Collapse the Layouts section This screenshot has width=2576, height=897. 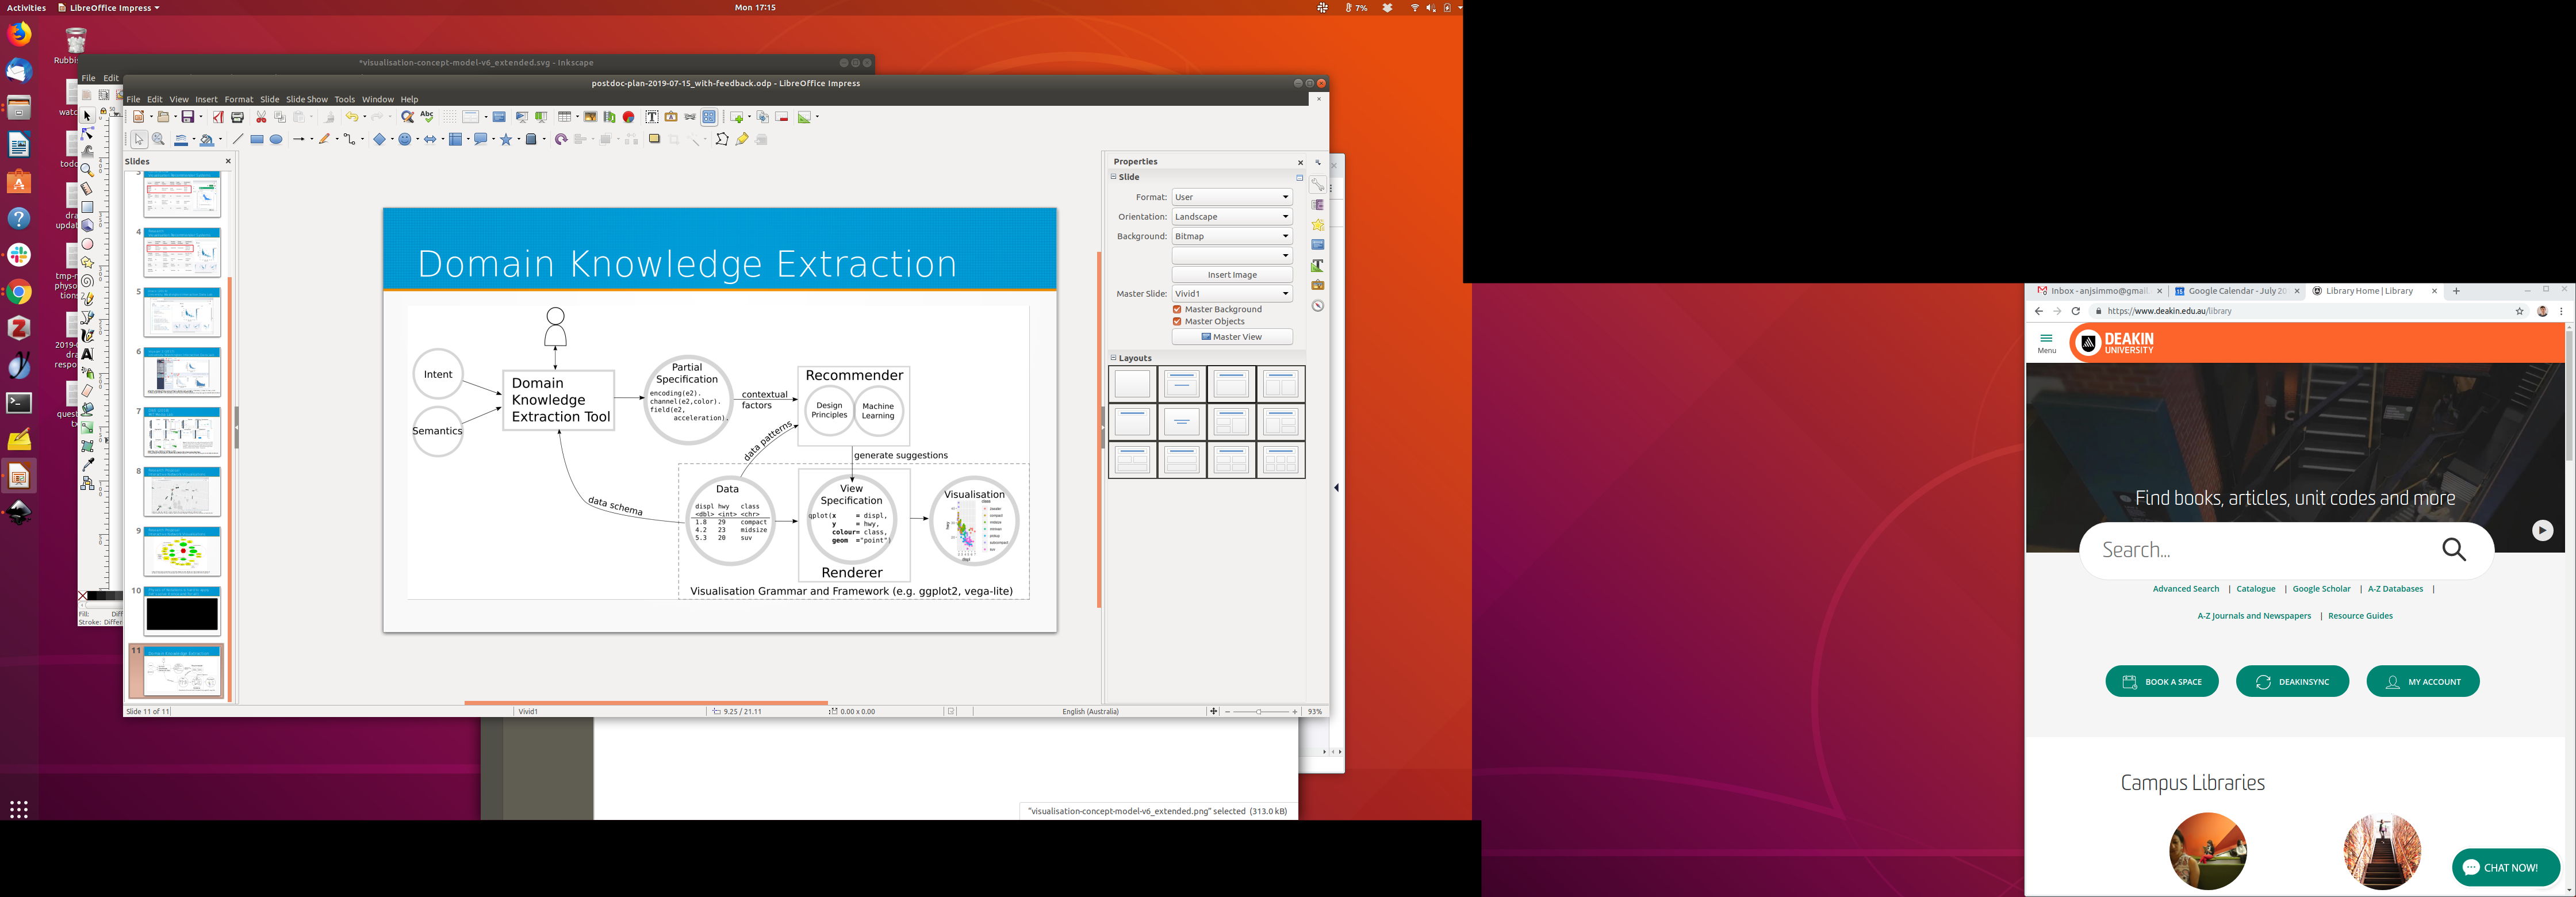pos(1113,358)
